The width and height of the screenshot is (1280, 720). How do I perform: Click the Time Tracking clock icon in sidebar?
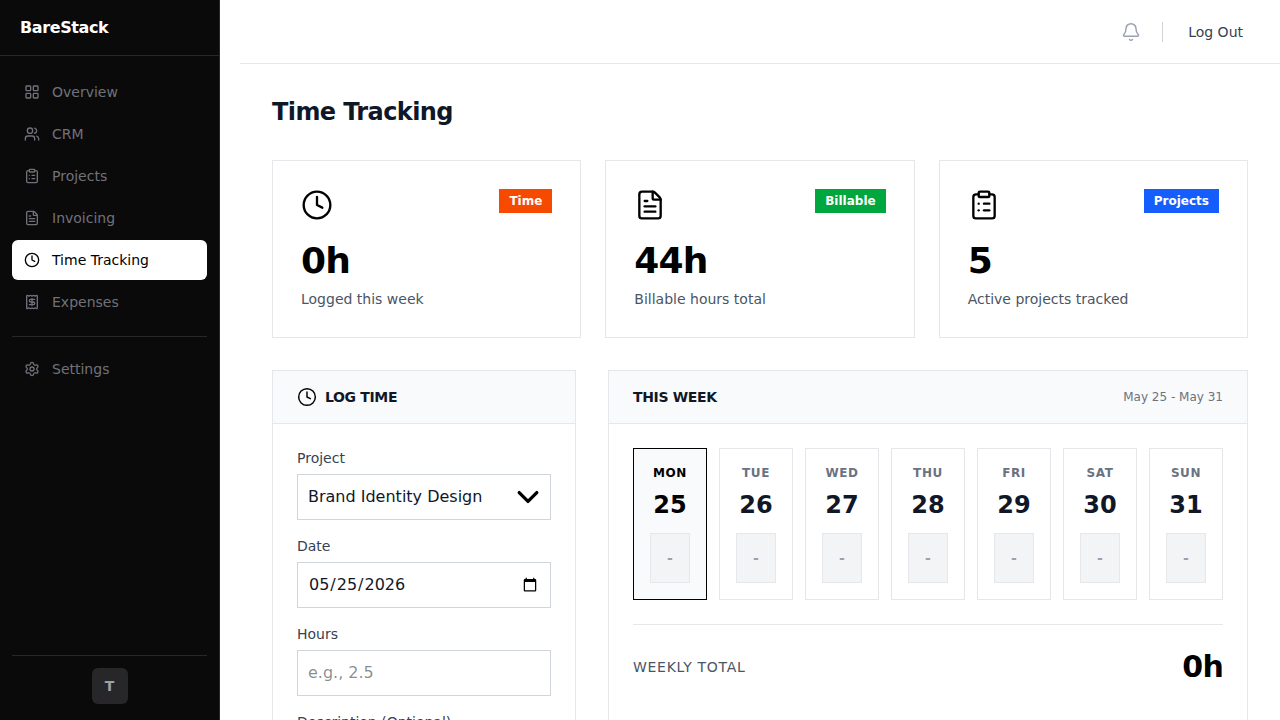coord(32,260)
